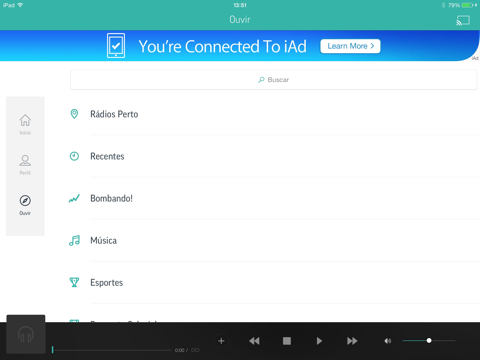Tap the Chromecast cast icon
The image size is (480, 360).
(463, 20)
